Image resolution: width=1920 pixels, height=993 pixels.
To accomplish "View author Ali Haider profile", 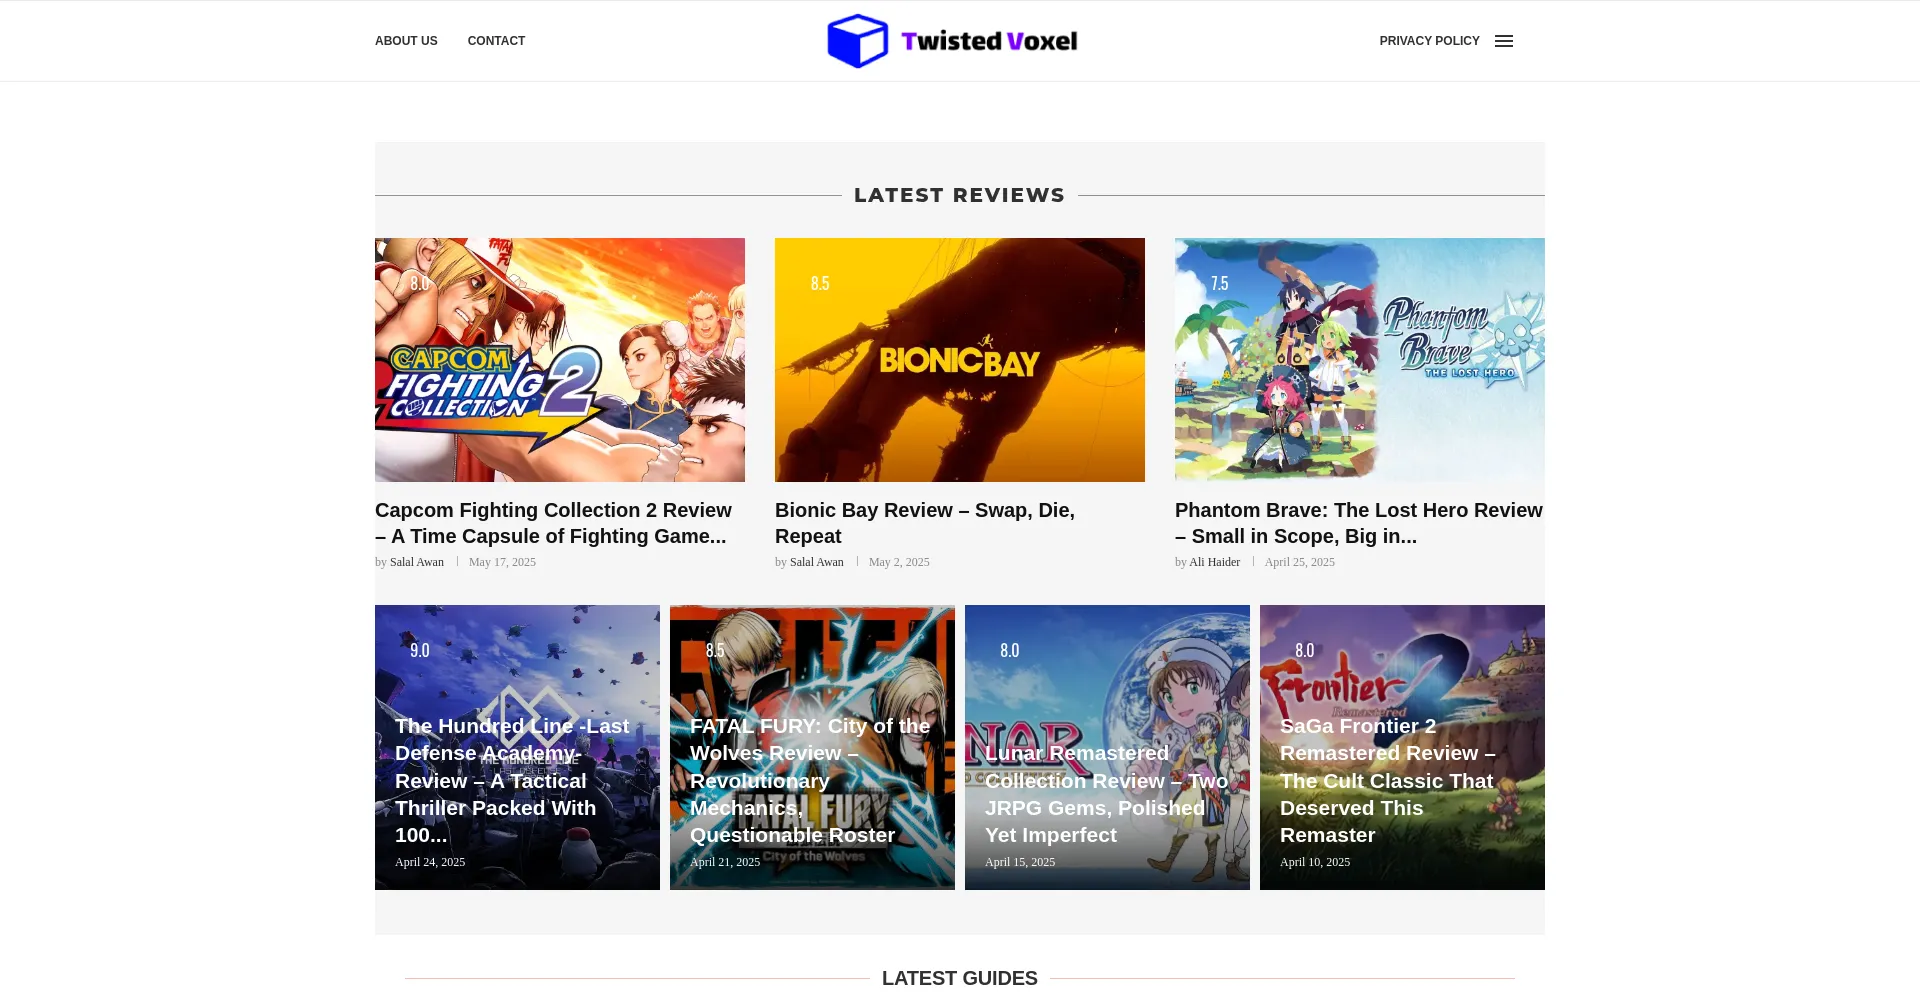I will (x=1214, y=562).
